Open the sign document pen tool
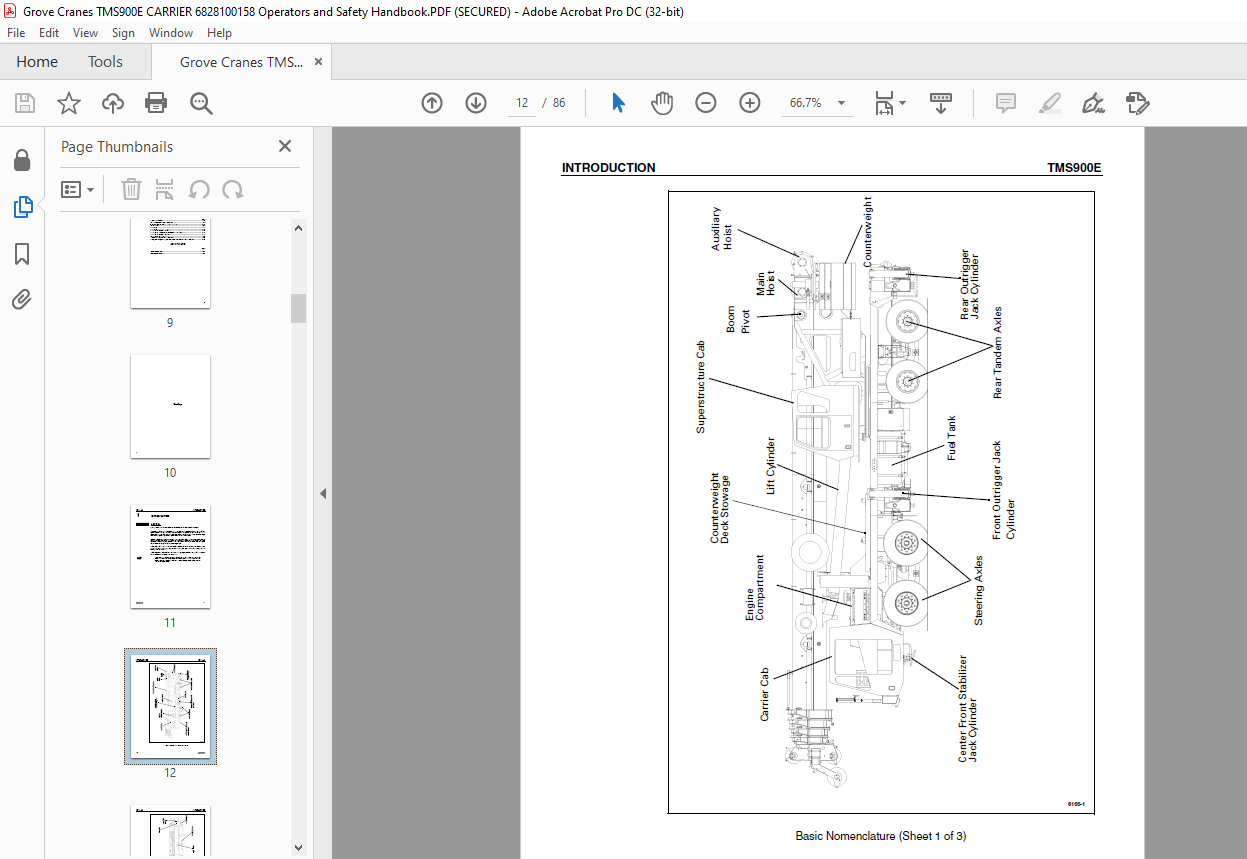Image resolution: width=1247 pixels, height=859 pixels. coord(1093,103)
